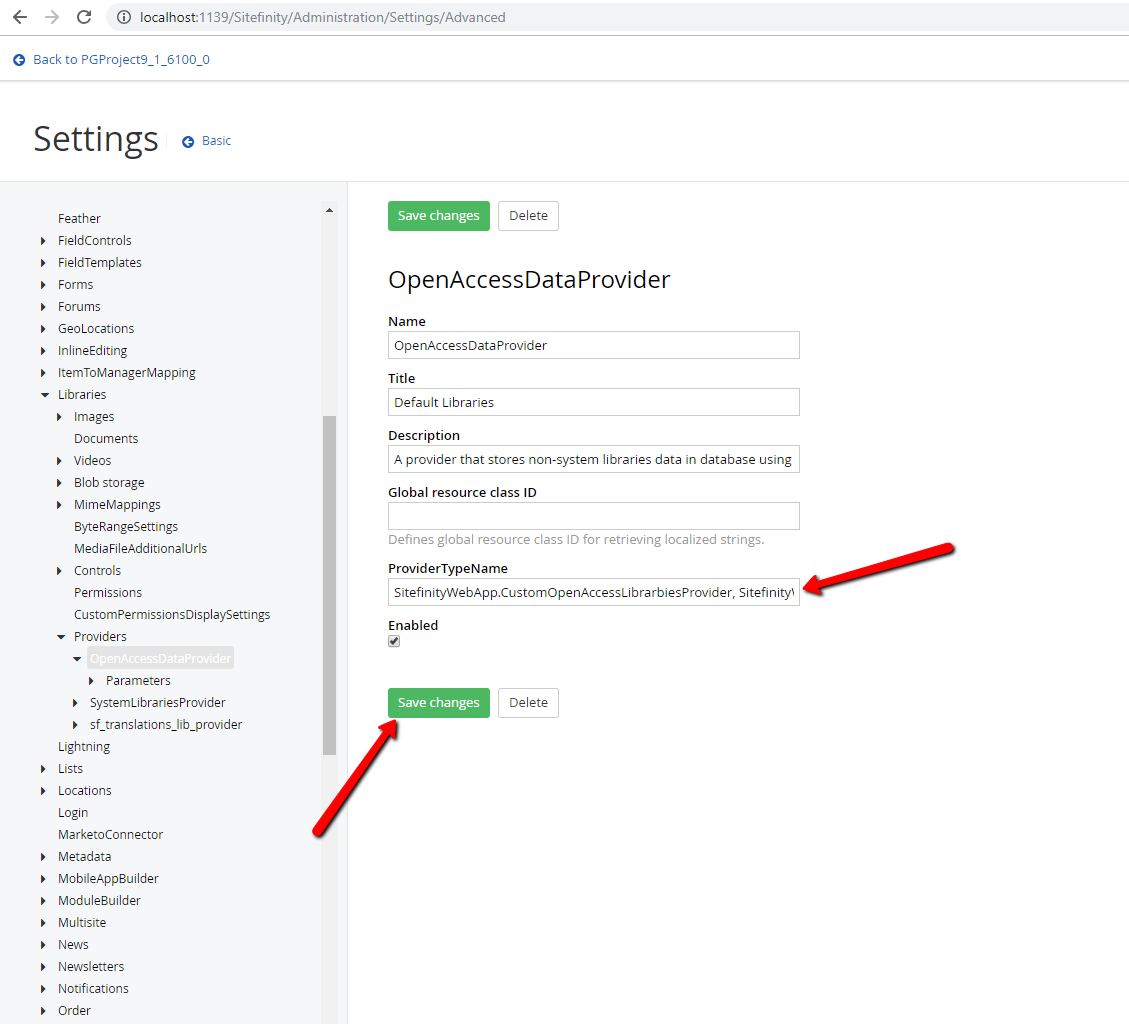Click the top Save changes button
The image size is (1129, 1024).
[438, 216]
